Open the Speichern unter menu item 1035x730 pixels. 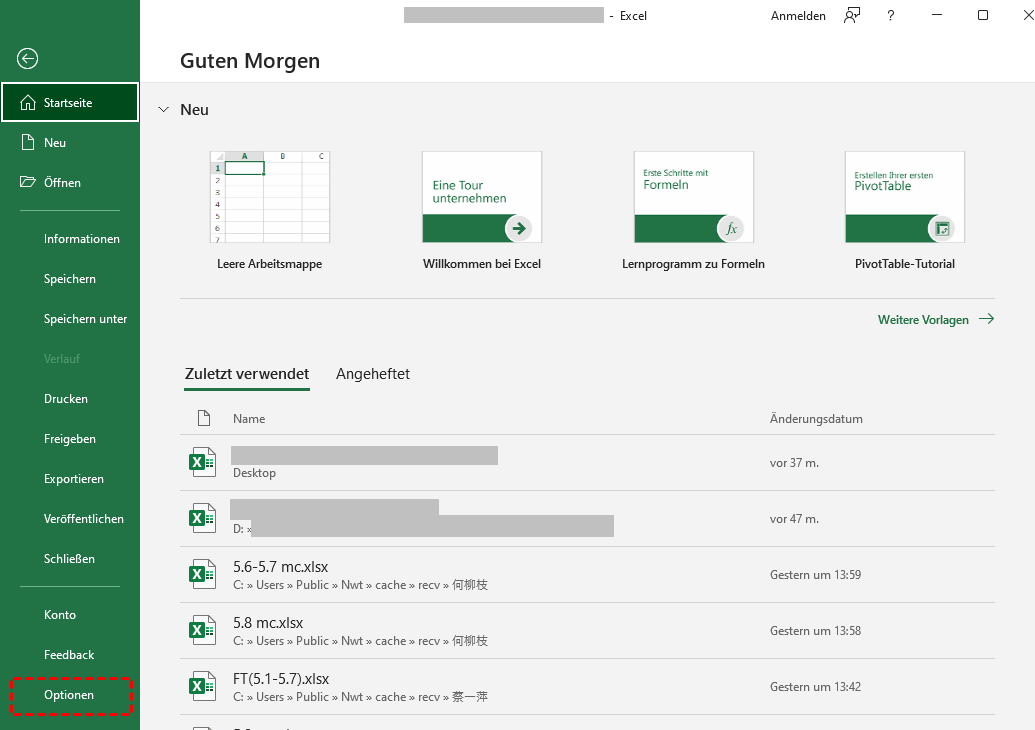85,319
